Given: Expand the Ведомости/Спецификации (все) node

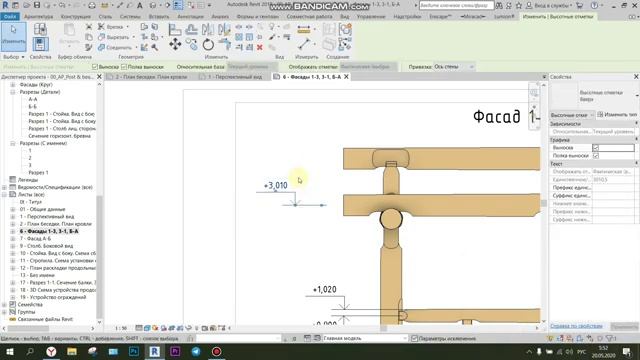Looking at the screenshot, I should coord(4,187).
